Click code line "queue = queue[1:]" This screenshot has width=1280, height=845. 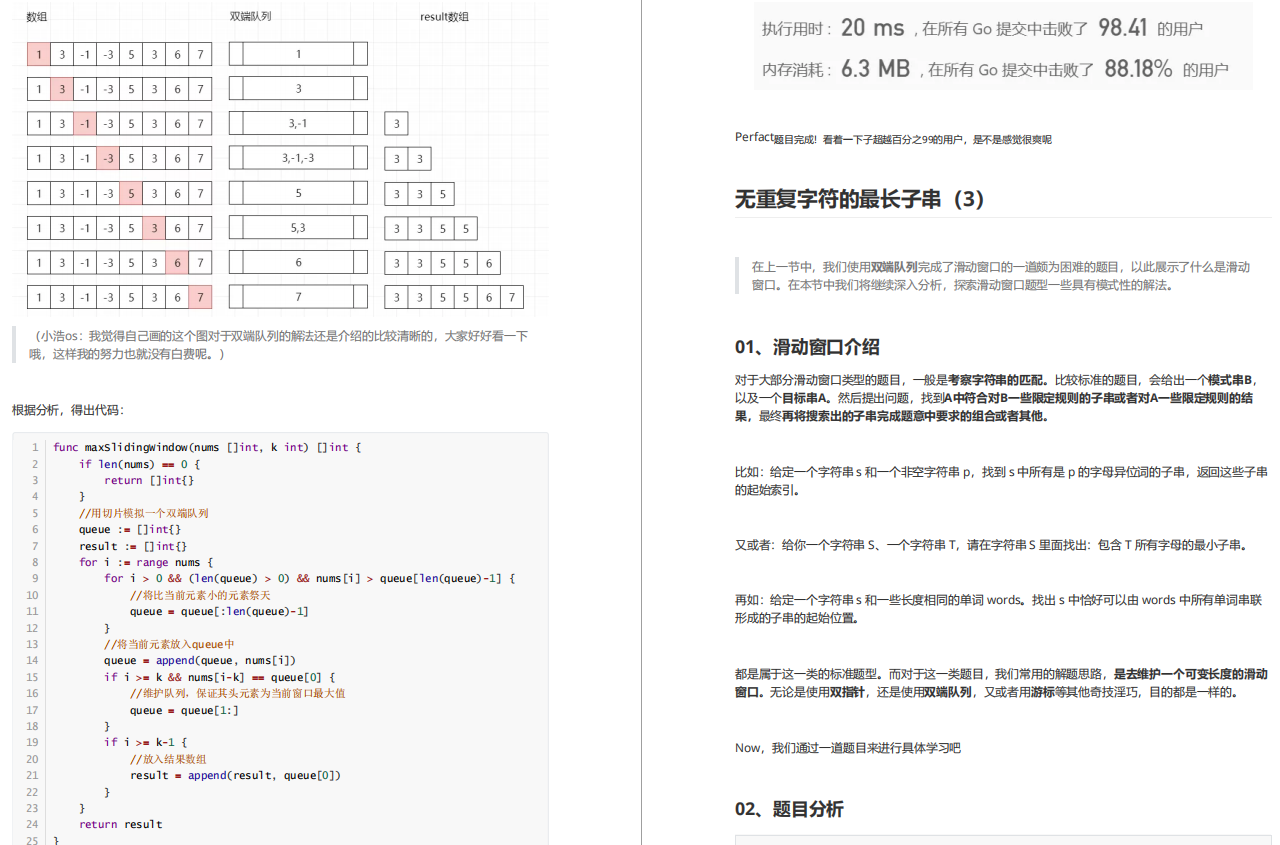coord(184,710)
